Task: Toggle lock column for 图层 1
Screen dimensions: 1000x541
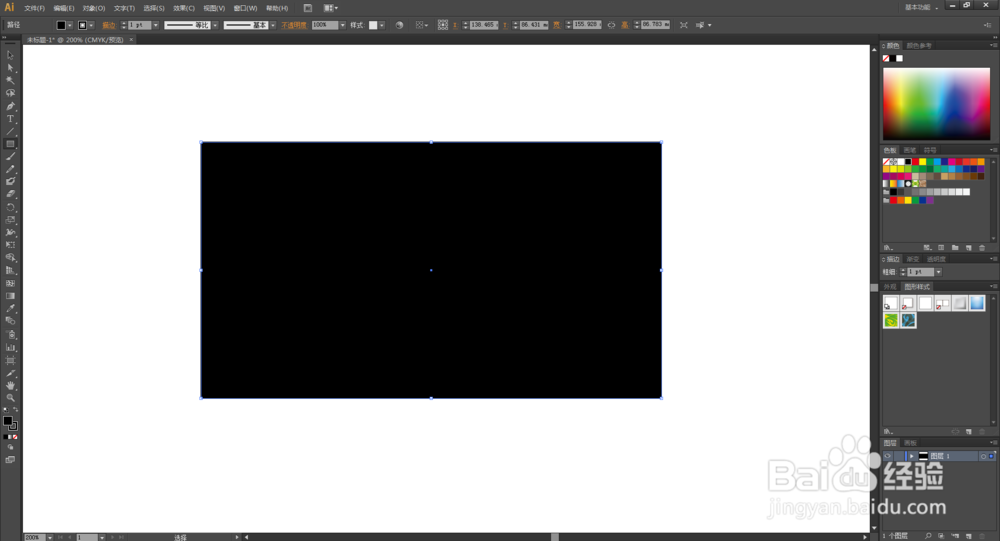Action: click(899, 456)
